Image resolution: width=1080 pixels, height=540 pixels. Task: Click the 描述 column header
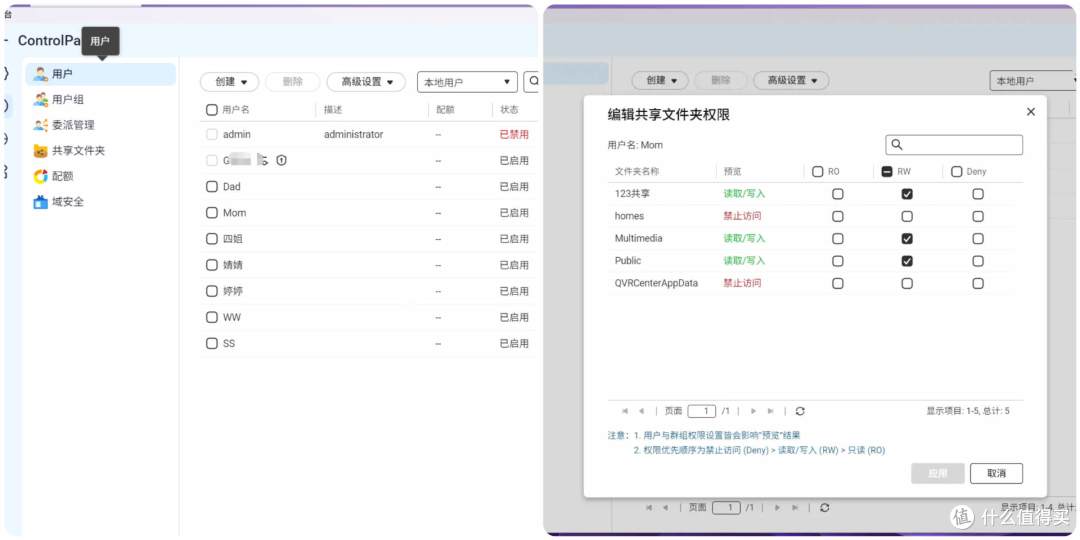pos(333,110)
